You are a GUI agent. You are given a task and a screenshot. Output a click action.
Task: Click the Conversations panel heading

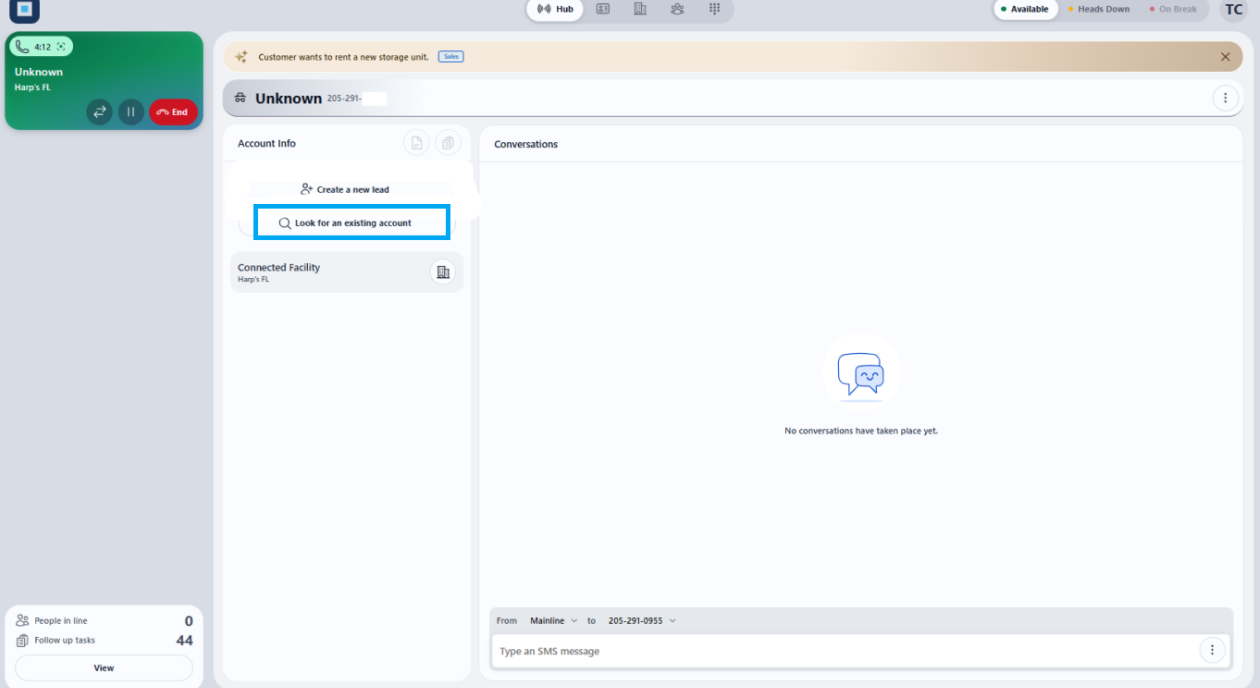click(x=526, y=144)
